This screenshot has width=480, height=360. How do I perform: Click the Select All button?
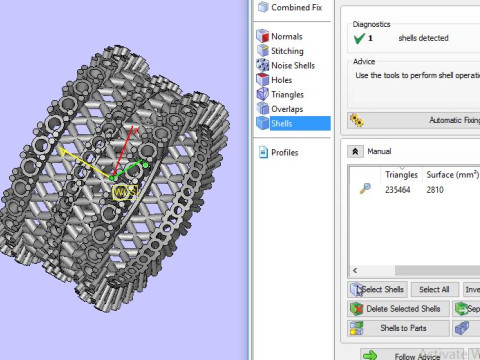[435, 289]
